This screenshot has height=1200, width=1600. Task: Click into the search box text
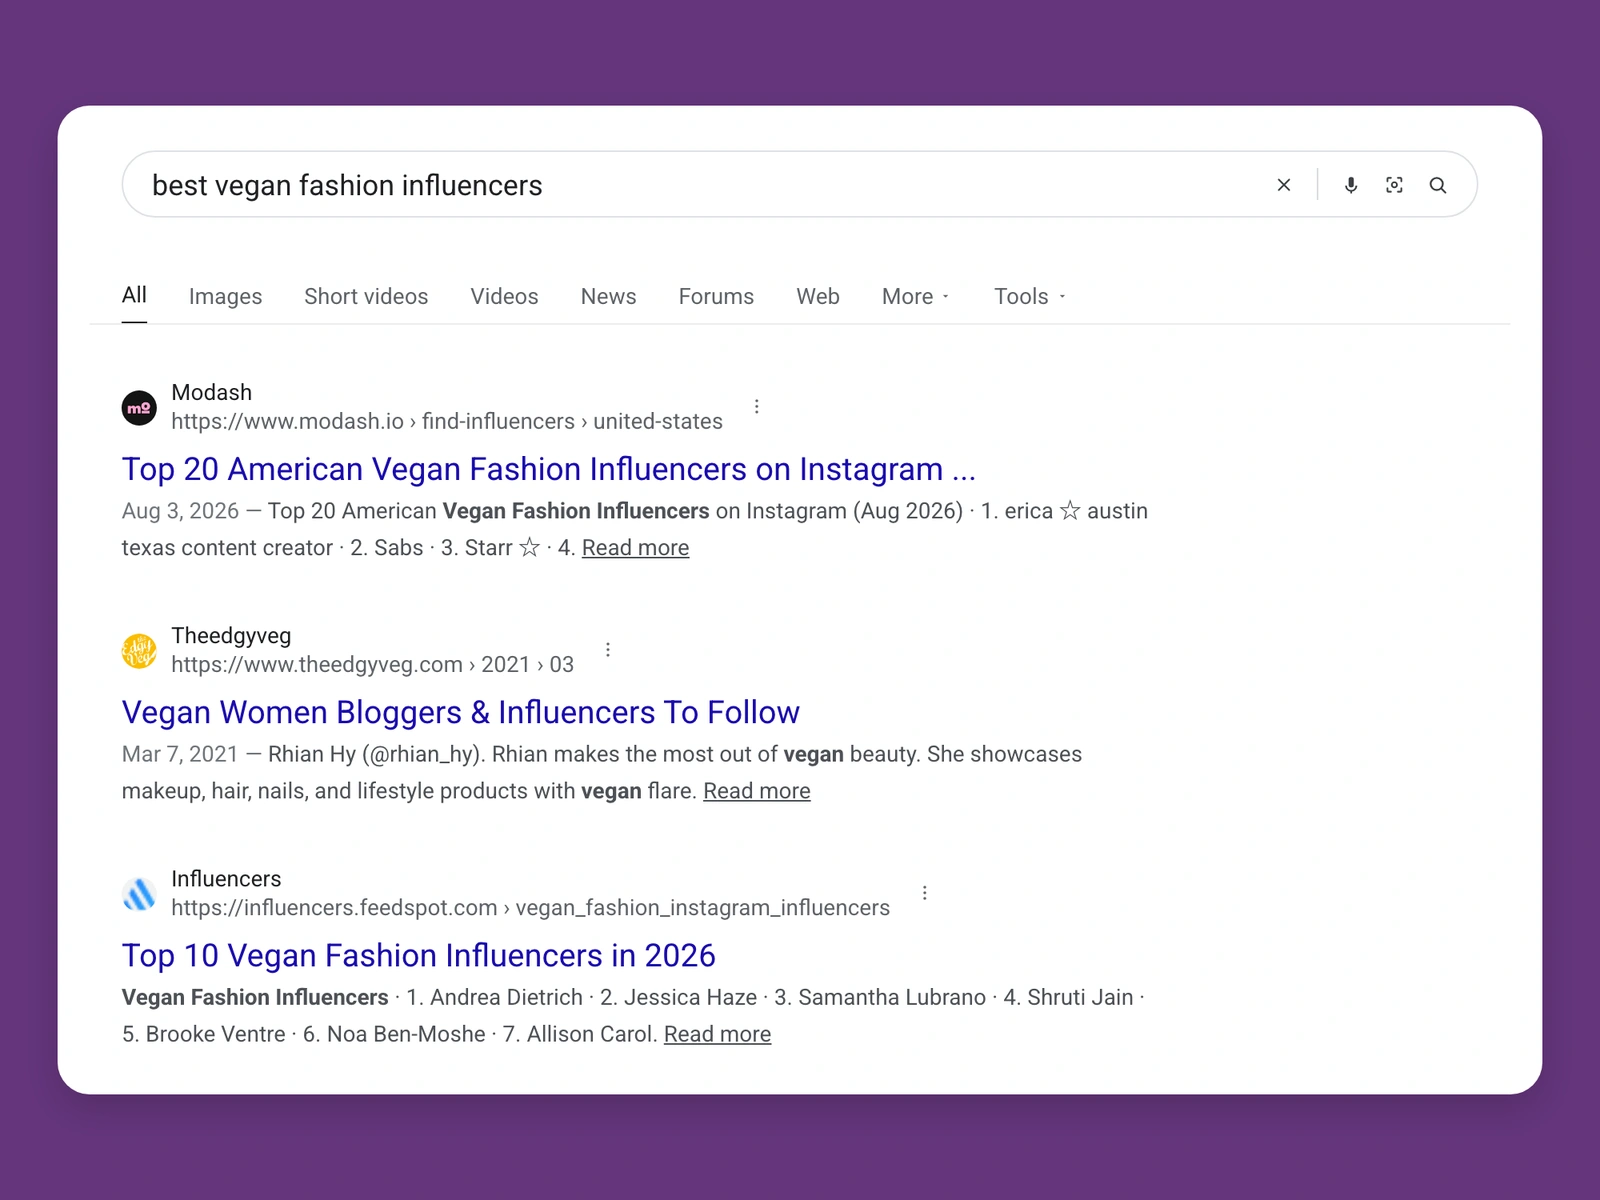coord(347,185)
